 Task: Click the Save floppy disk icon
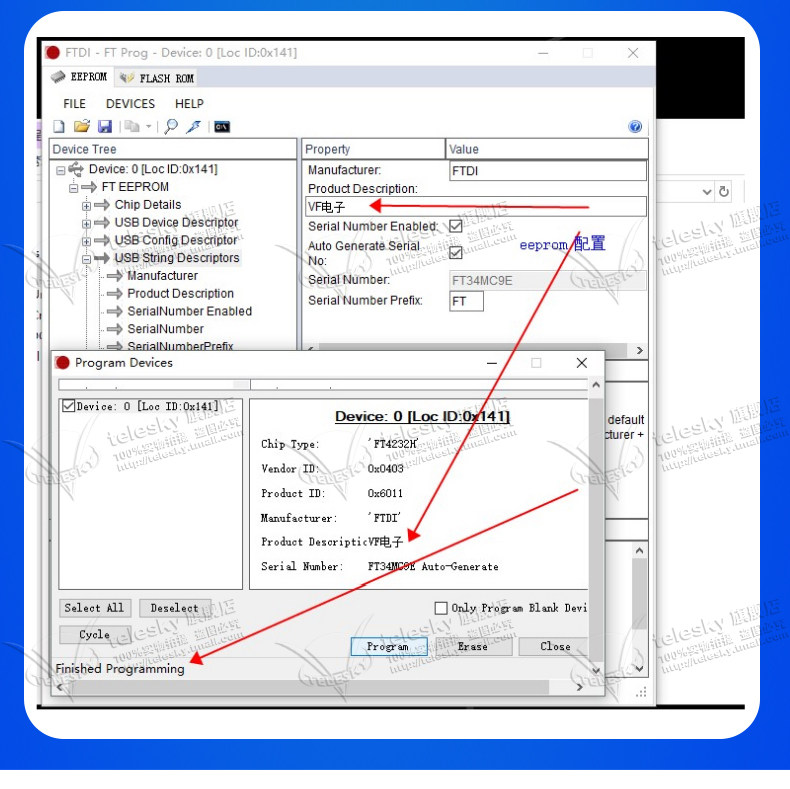[x=105, y=126]
